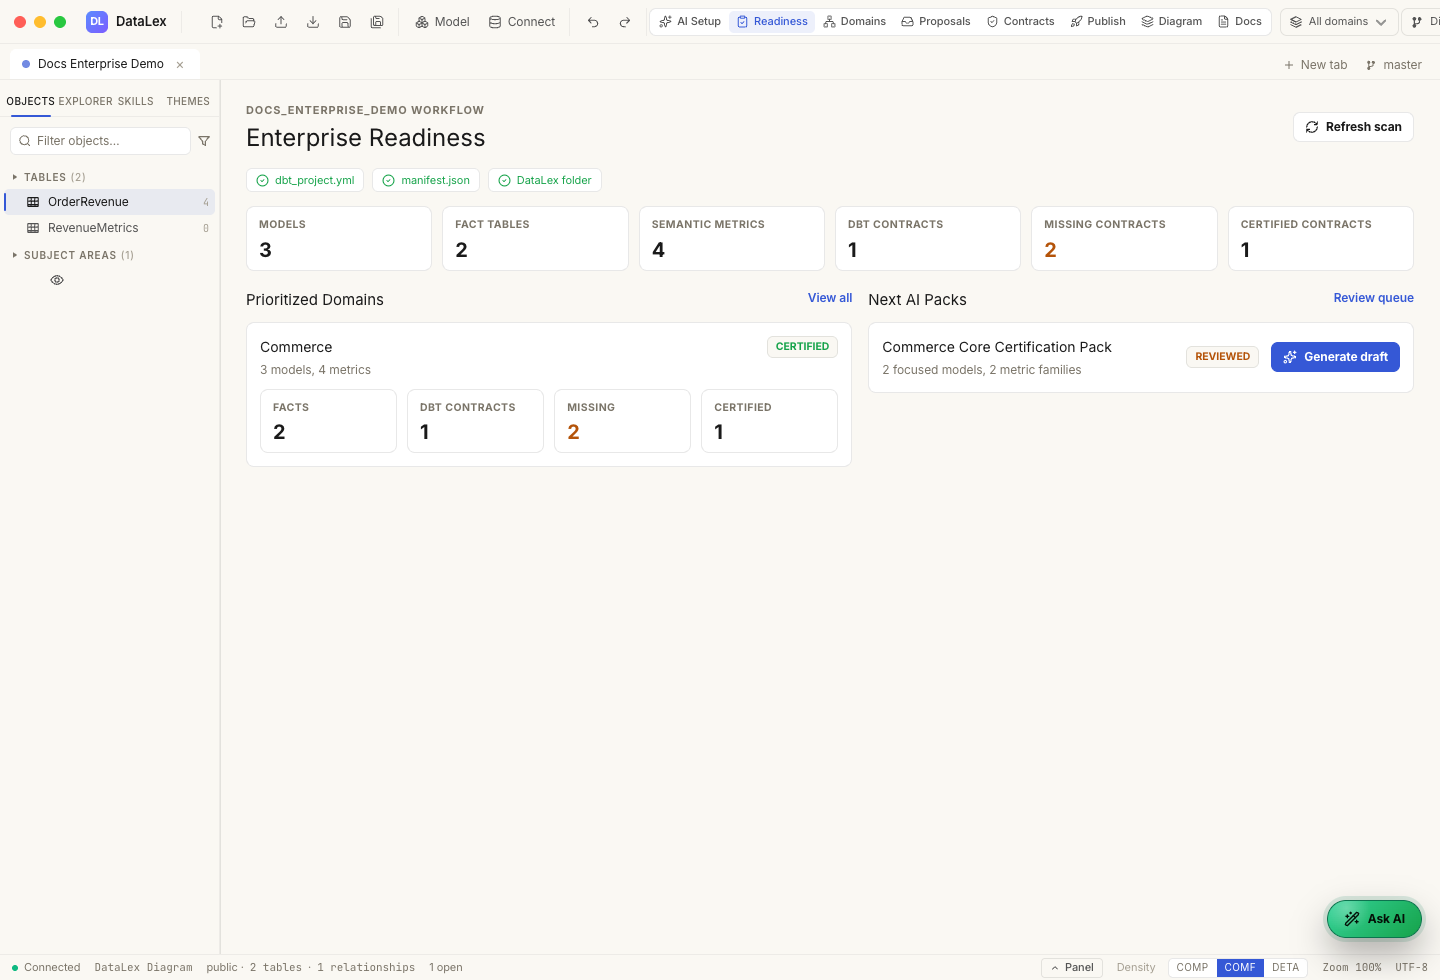This screenshot has height=980, width=1440.
Task: Add a New tab
Action: [x=1315, y=65]
